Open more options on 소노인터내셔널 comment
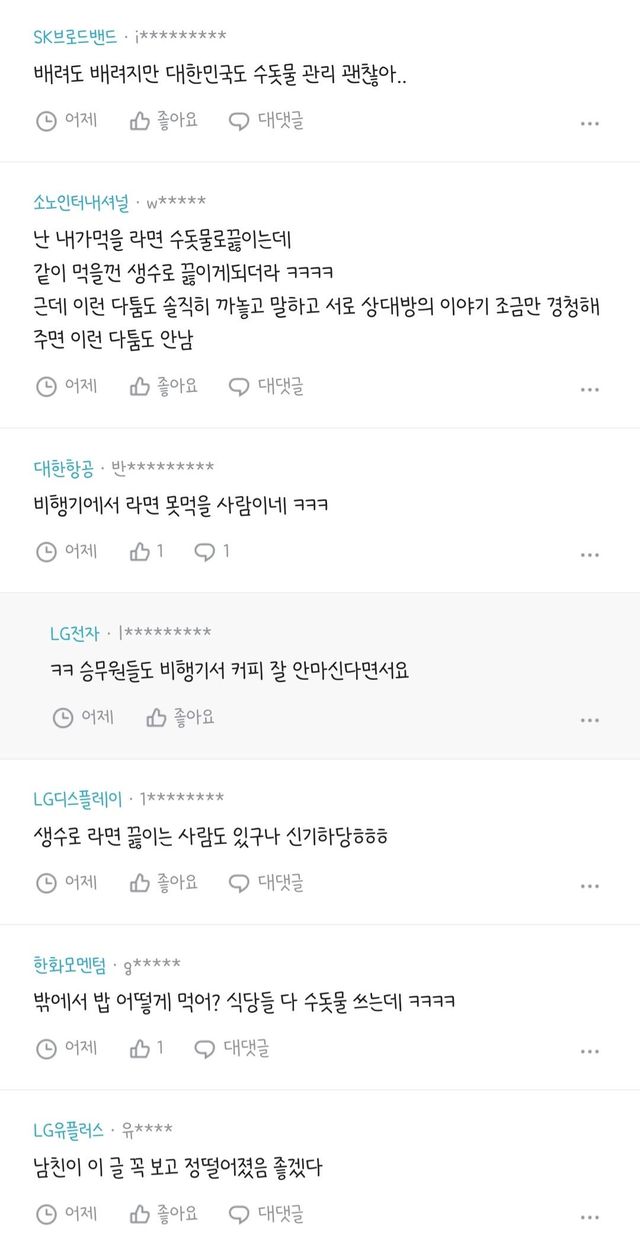The image size is (640, 1233). (x=590, y=387)
